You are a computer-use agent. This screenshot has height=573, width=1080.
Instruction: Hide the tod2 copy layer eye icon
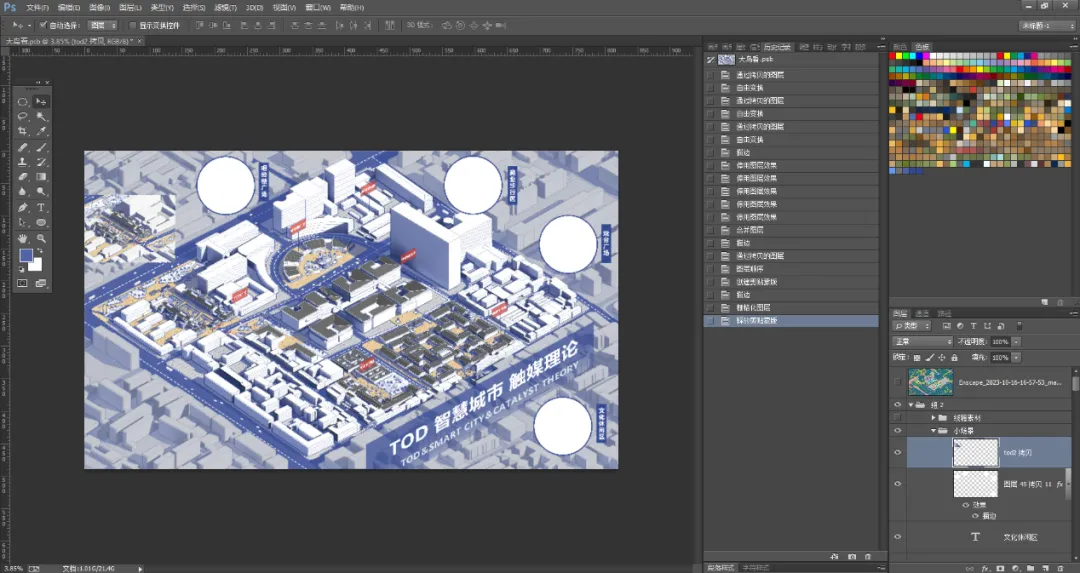coord(897,452)
